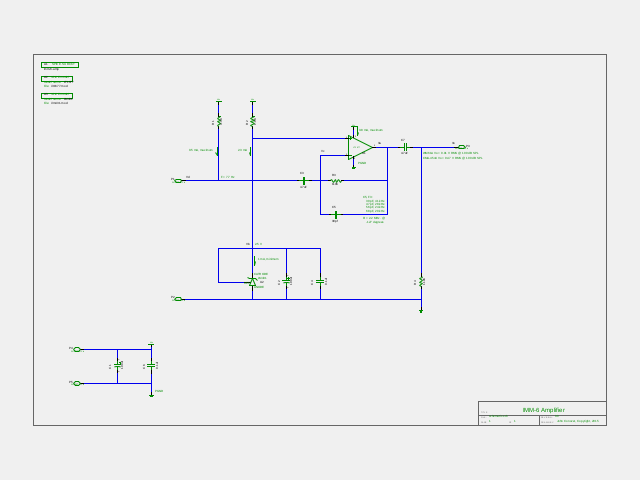Click the output level annotation lines near the output port
The width and height of the screenshot is (640, 480).
click(x=452, y=156)
